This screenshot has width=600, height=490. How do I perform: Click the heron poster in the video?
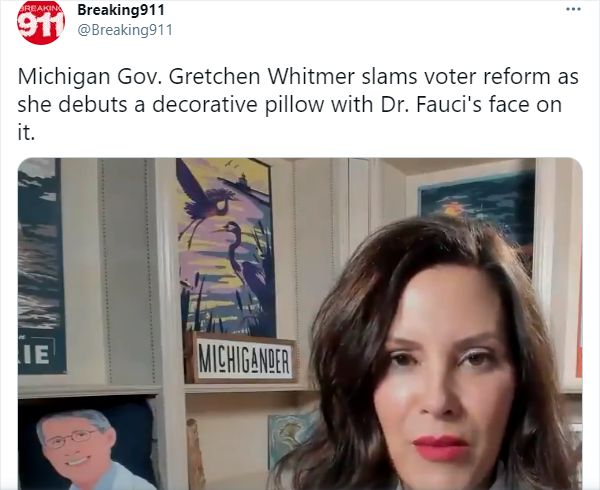tap(226, 247)
